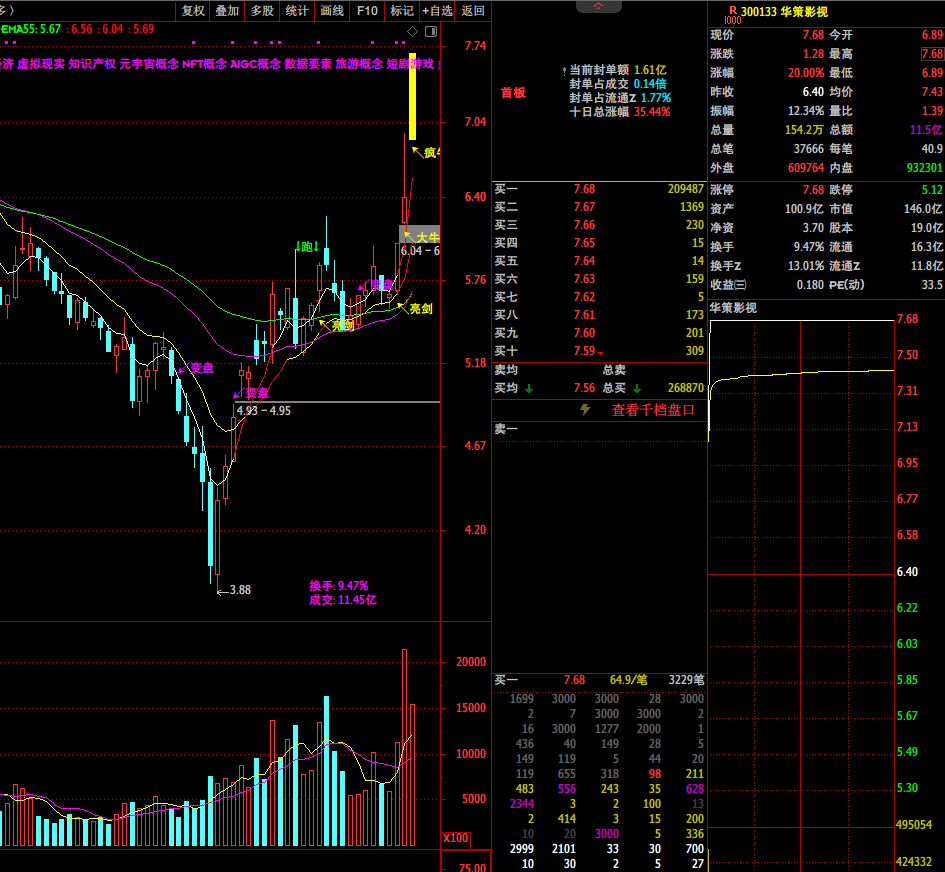
Task: Click the 买一 7.68 order queue header
Action: [599, 680]
